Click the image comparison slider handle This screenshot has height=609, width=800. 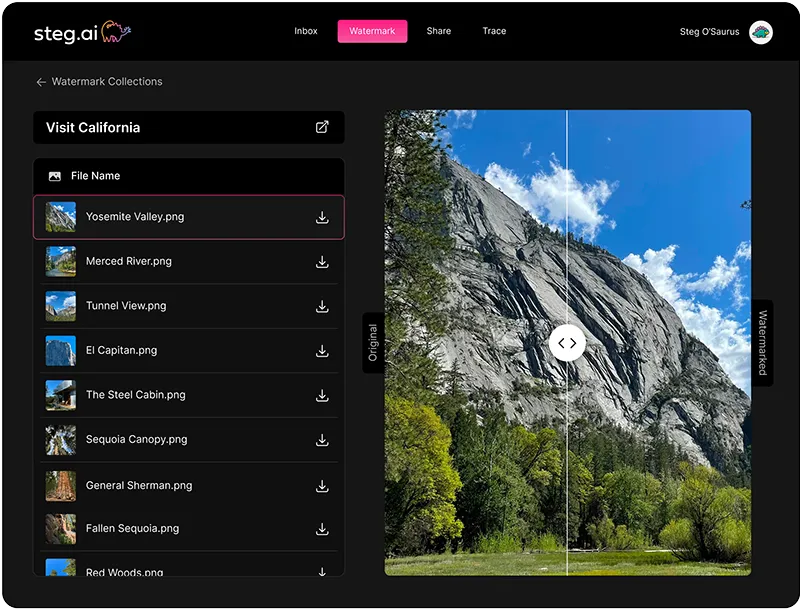[x=567, y=343]
